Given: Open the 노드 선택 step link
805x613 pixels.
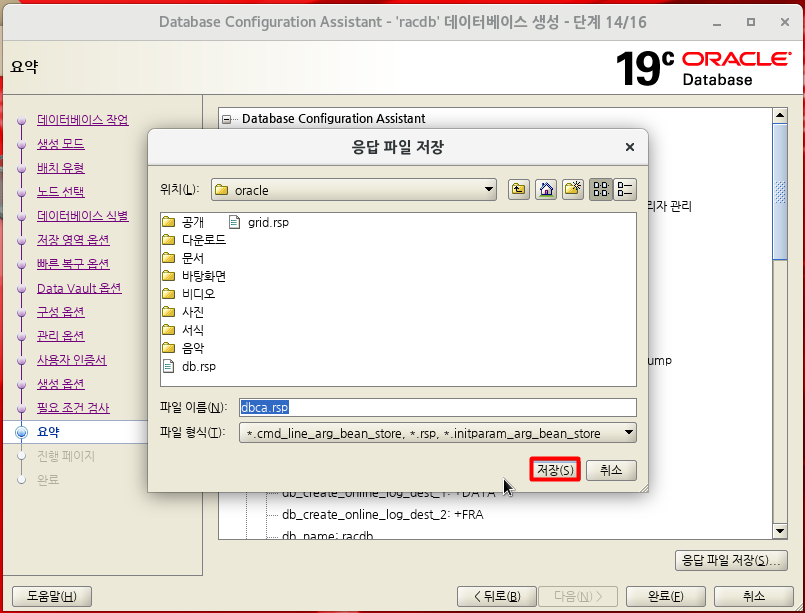Looking at the screenshot, I should pyautogui.click(x=61, y=192).
